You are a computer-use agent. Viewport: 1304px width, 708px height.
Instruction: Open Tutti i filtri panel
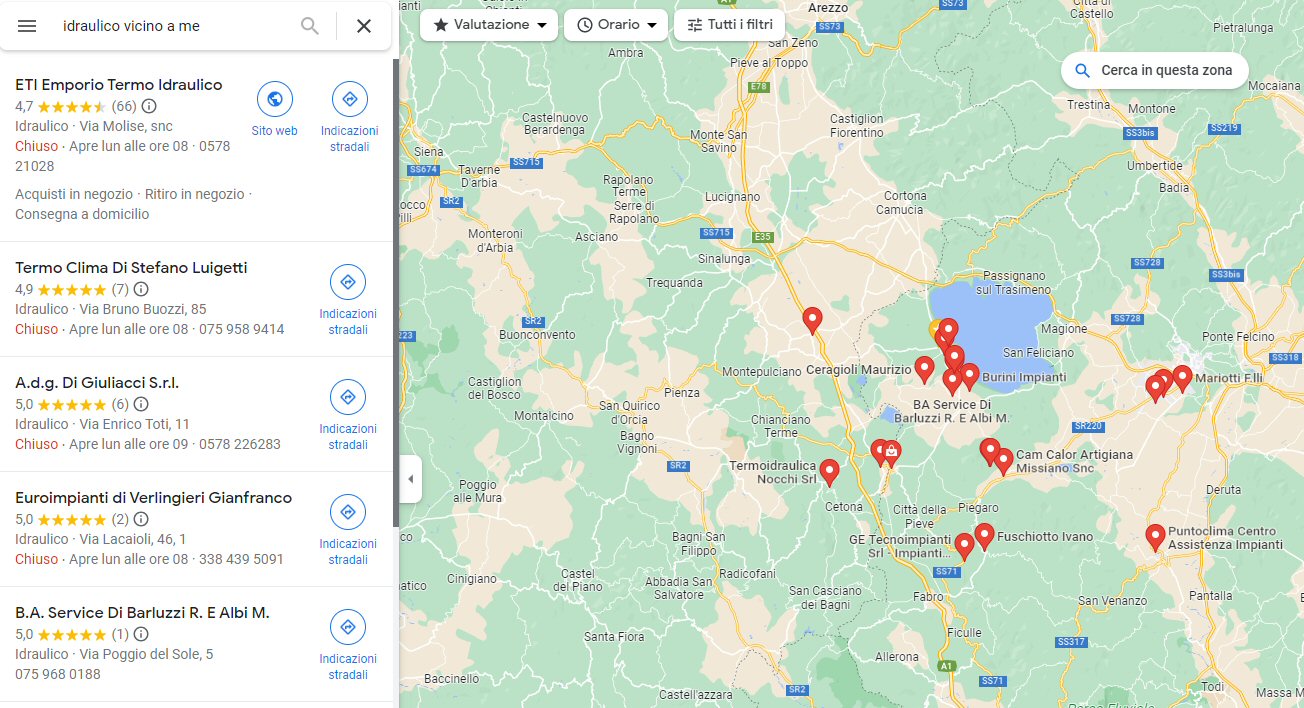coord(729,25)
